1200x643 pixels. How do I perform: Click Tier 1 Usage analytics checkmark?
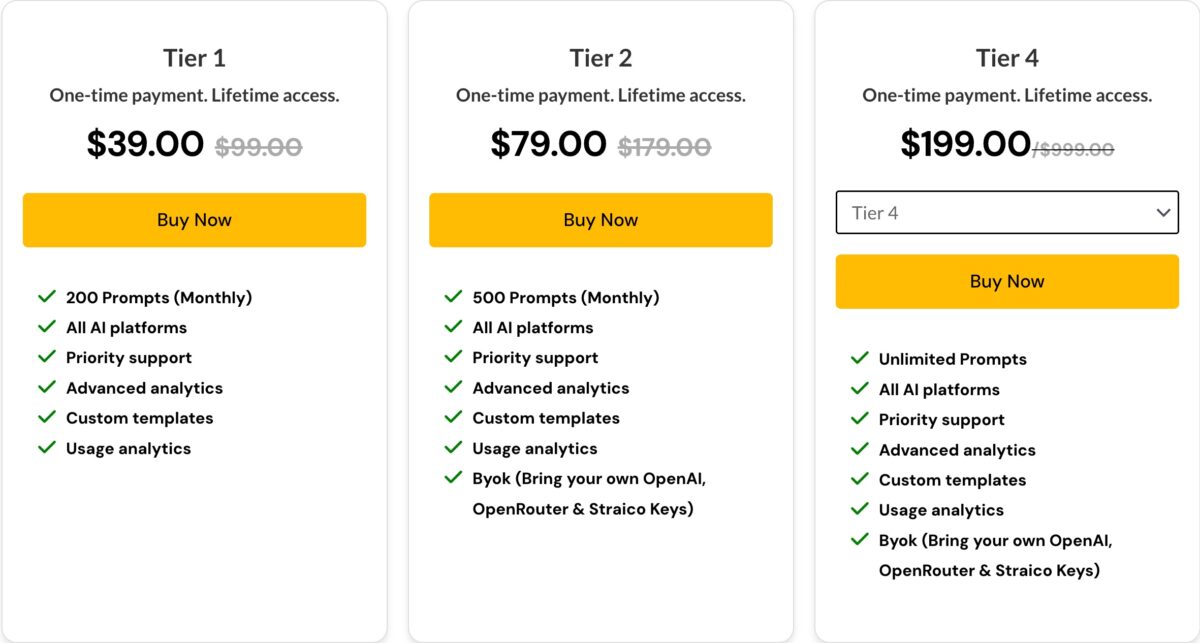tap(46, 447)
